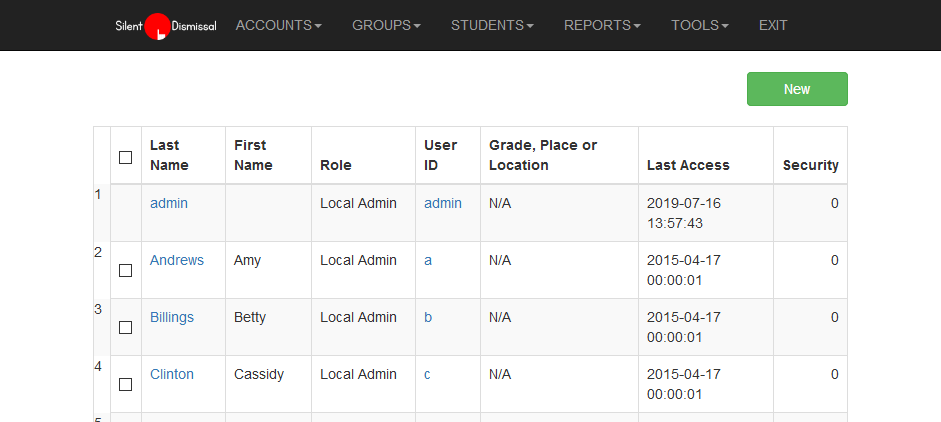
Task: Select the checkbox for Billings row
Action: tap(125, 327)
